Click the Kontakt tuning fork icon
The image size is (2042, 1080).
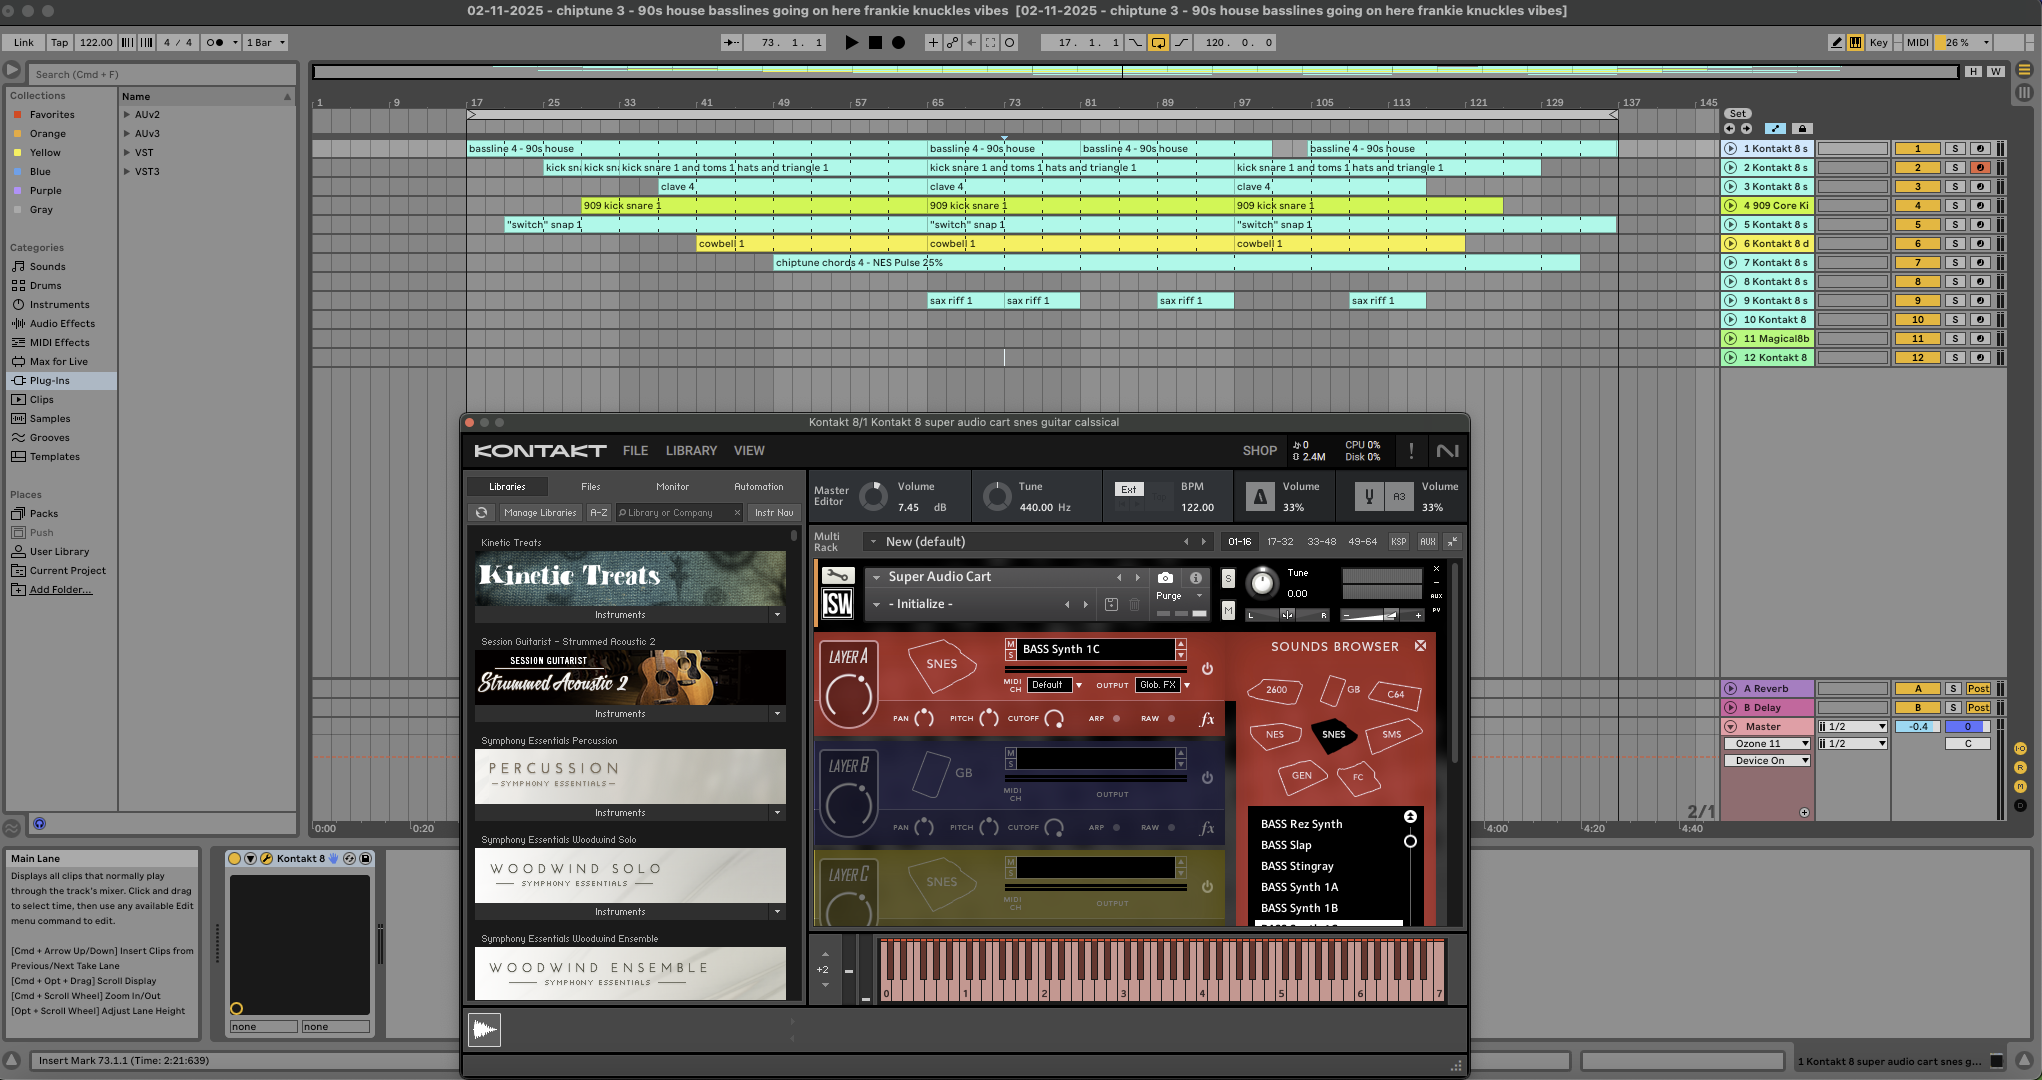1368,496
